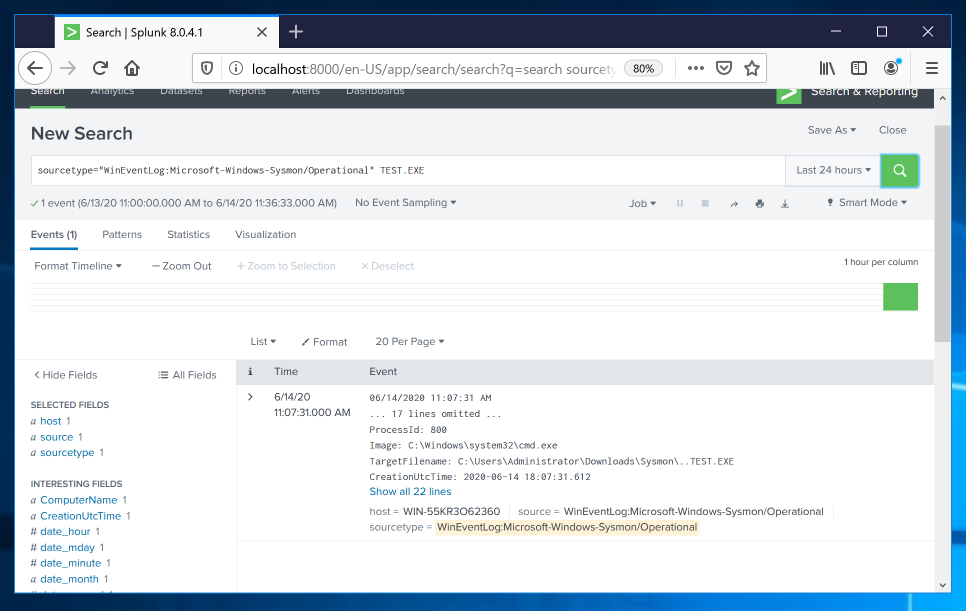Screen dimensions: 966x611
Task: Click the browser back arrow
Action: pos(34,68)
